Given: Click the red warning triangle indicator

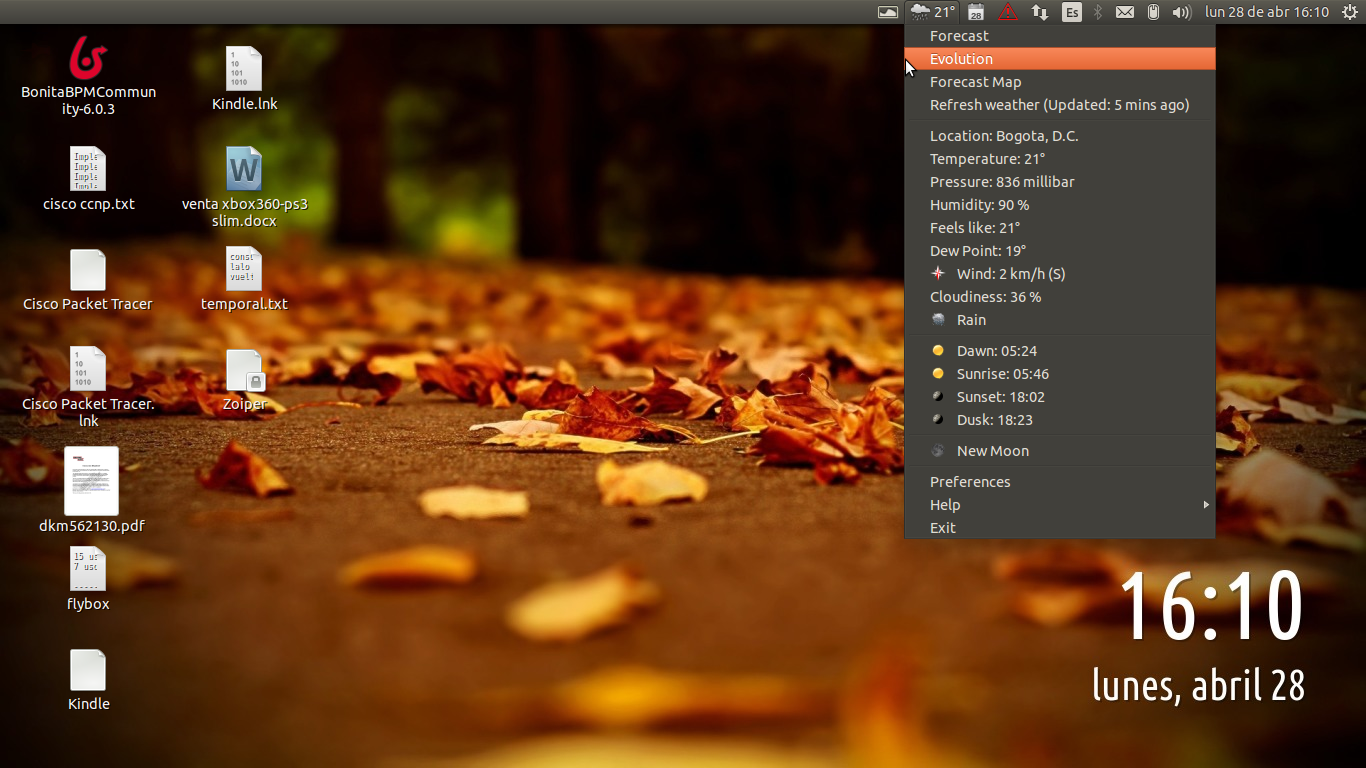Looking at the screenshot, I should 1007,12.
